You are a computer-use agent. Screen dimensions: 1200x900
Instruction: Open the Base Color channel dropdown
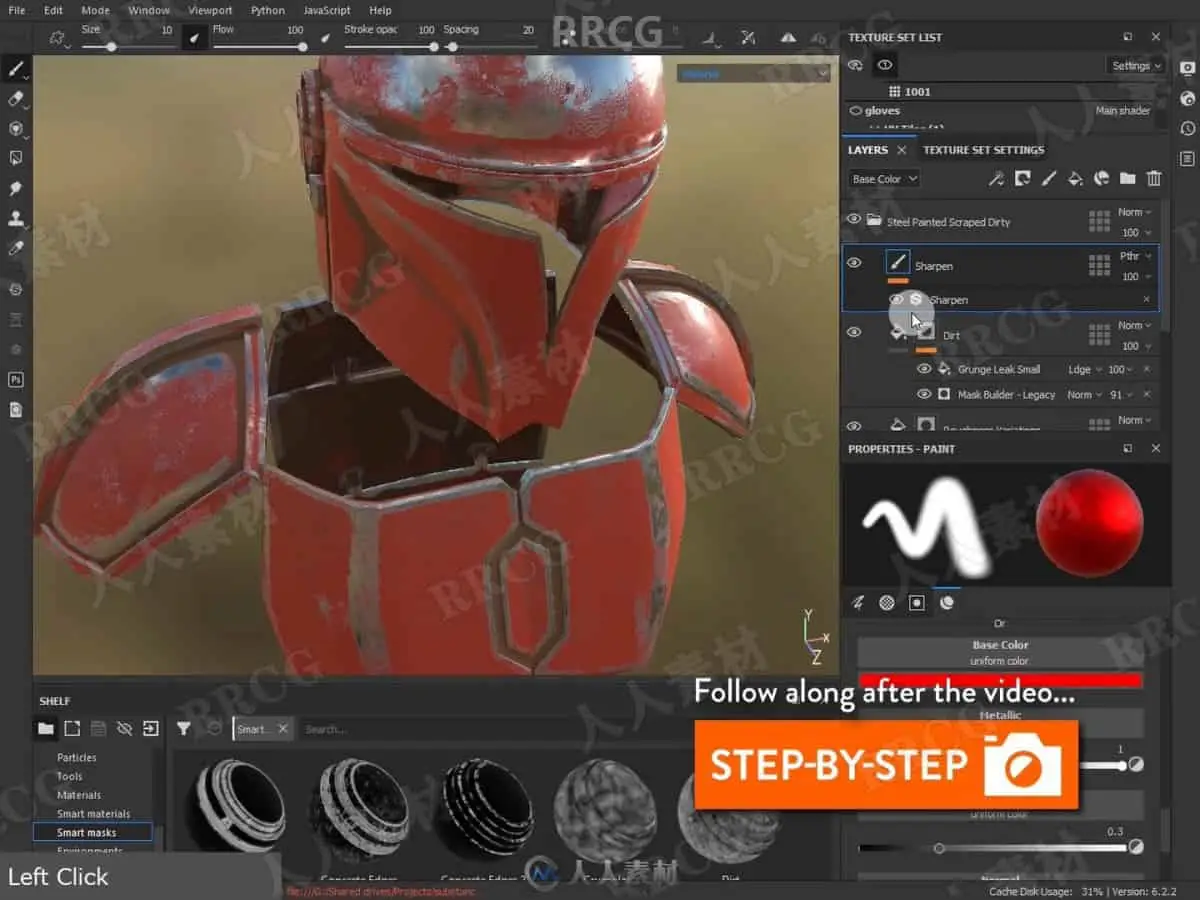pos(884,179)
